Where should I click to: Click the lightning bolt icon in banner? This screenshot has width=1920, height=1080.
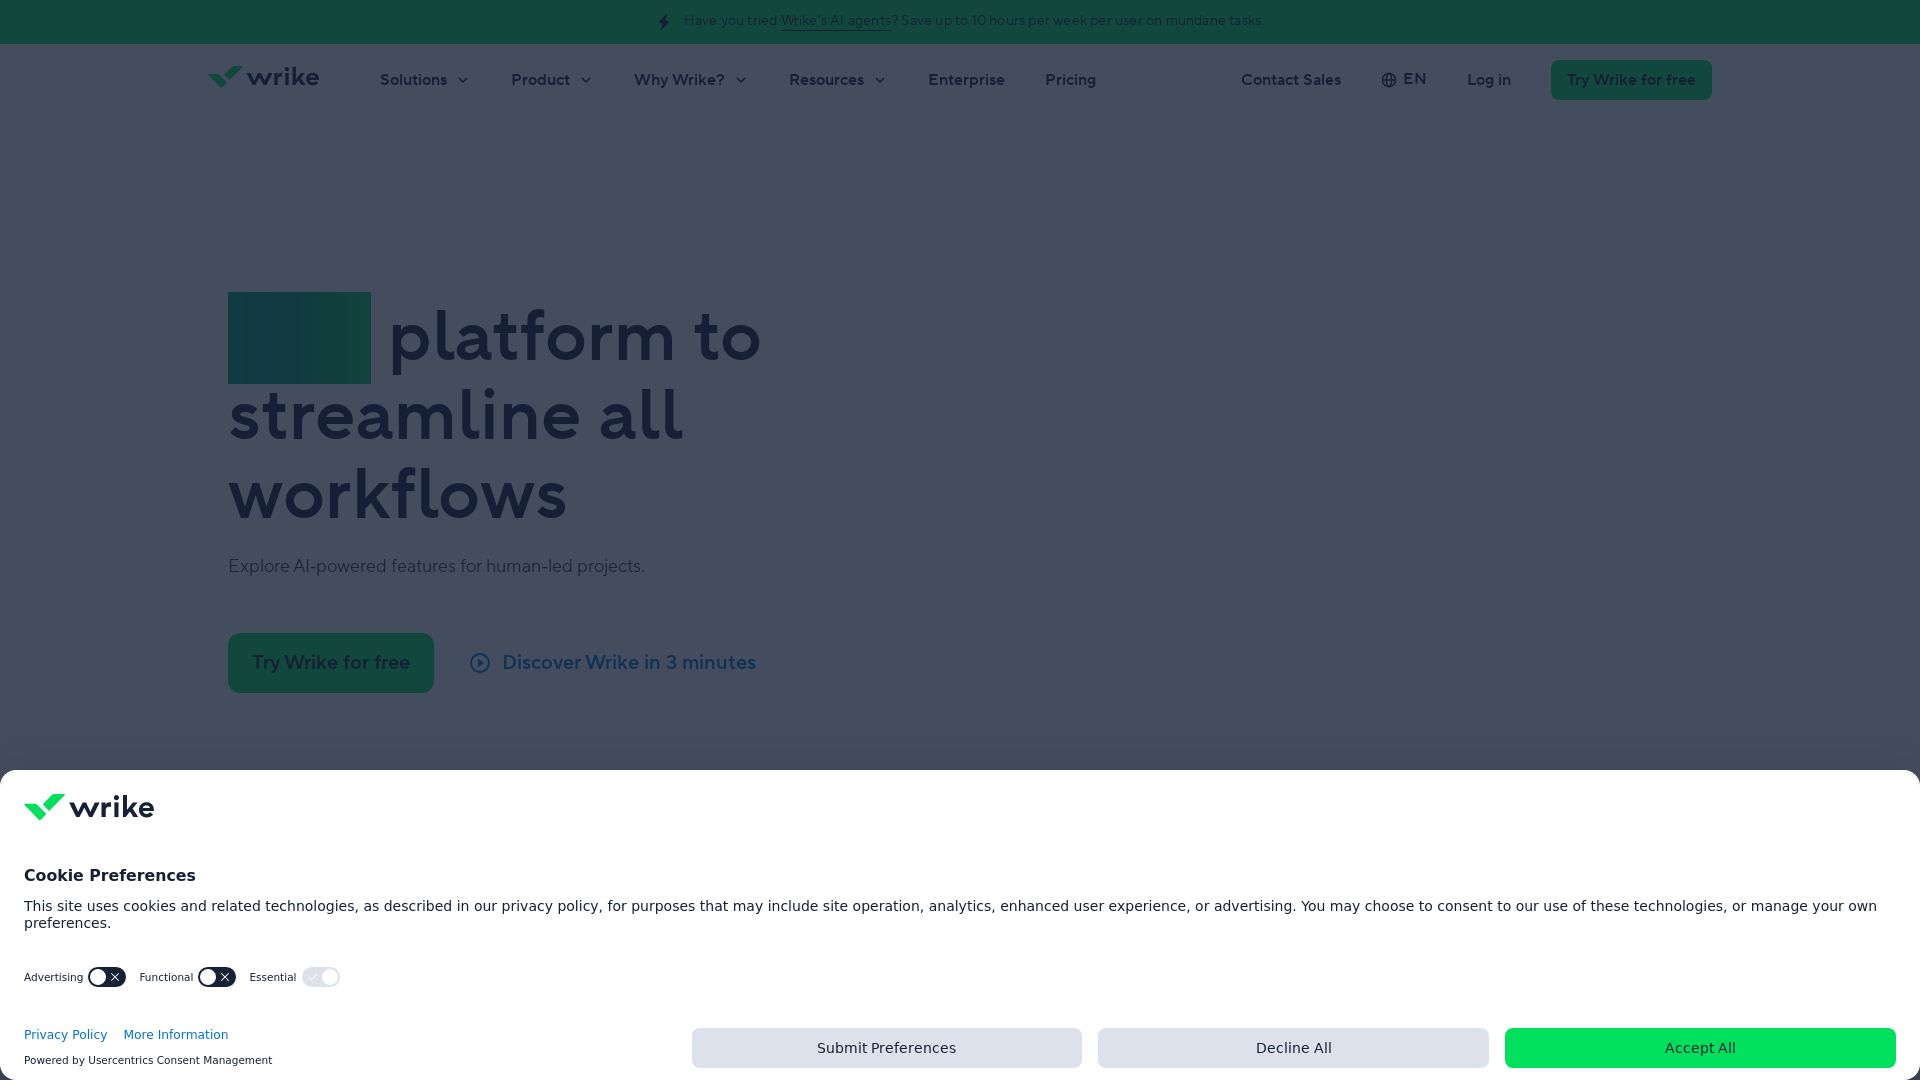click(x=664, y=22)
